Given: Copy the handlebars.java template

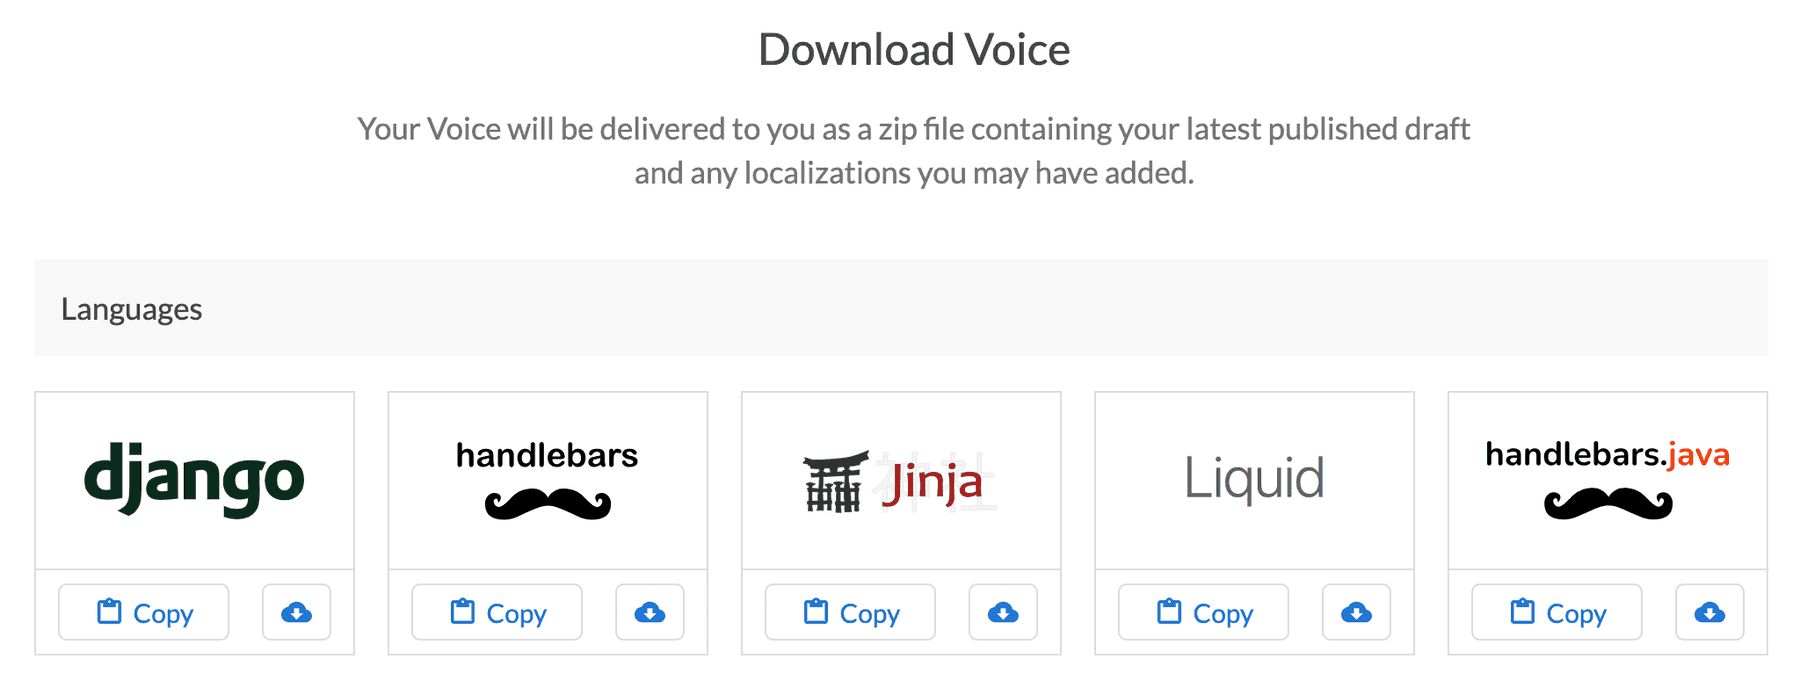Looking at the screenshot, I should coord(1555,612).
